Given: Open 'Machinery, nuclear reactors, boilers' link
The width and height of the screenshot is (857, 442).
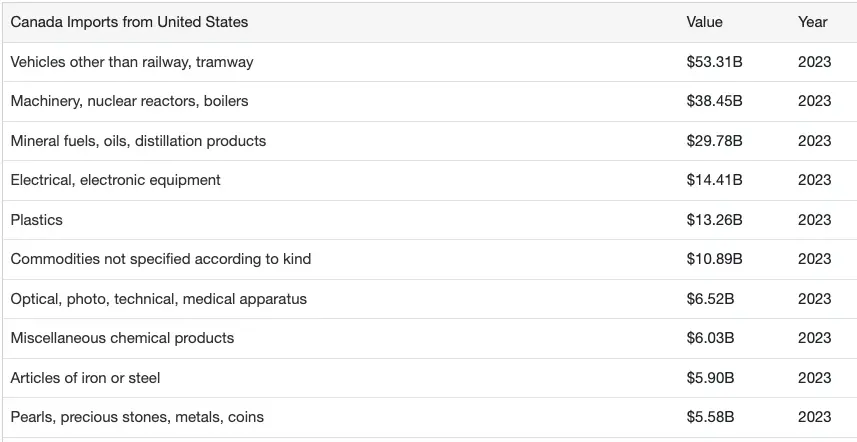Looking at the screenshot, I should pos(129,101).
